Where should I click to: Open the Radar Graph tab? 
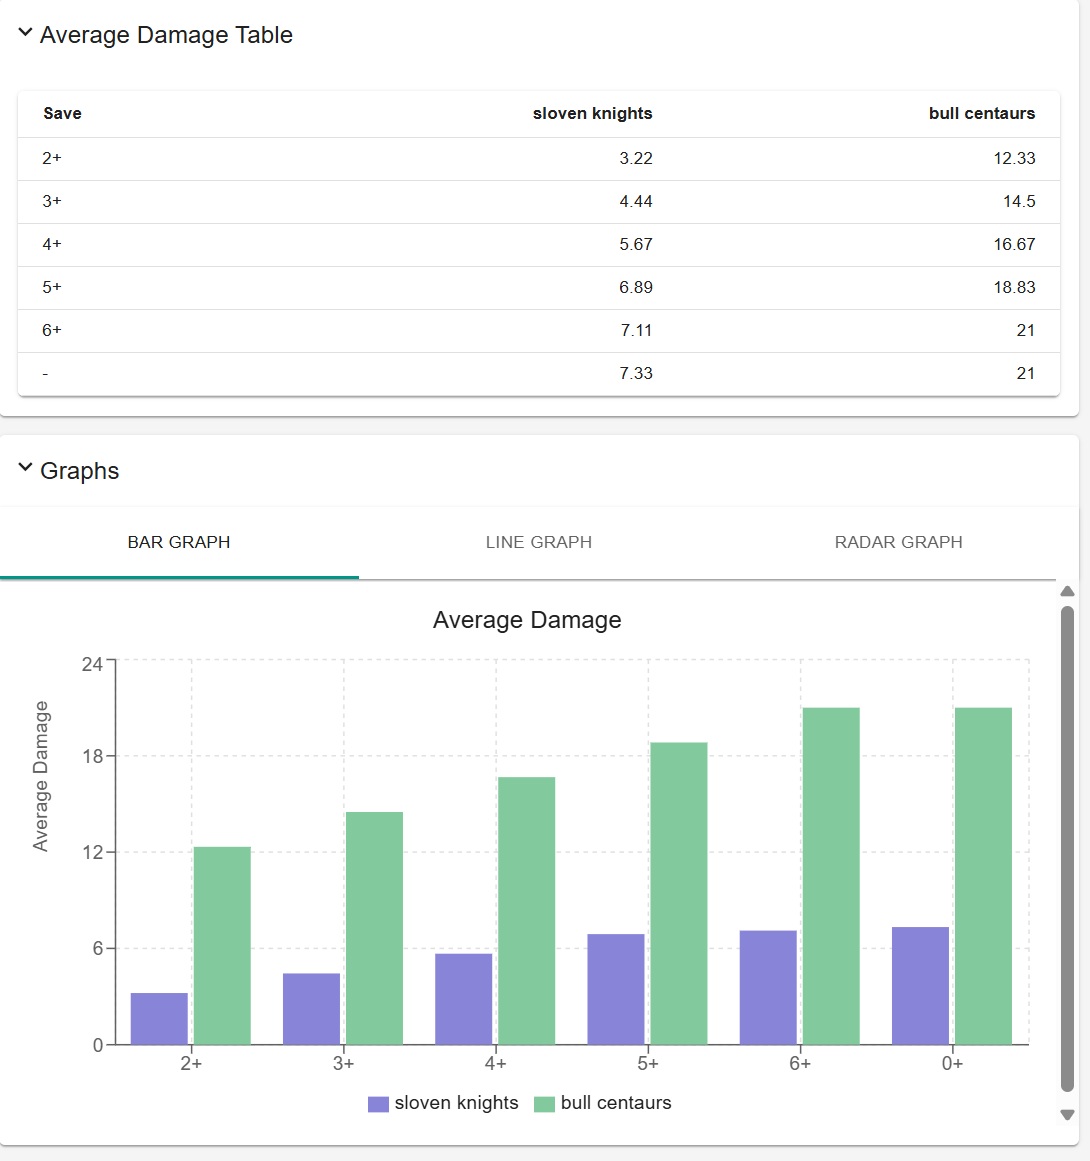click(x=898, y=542)
